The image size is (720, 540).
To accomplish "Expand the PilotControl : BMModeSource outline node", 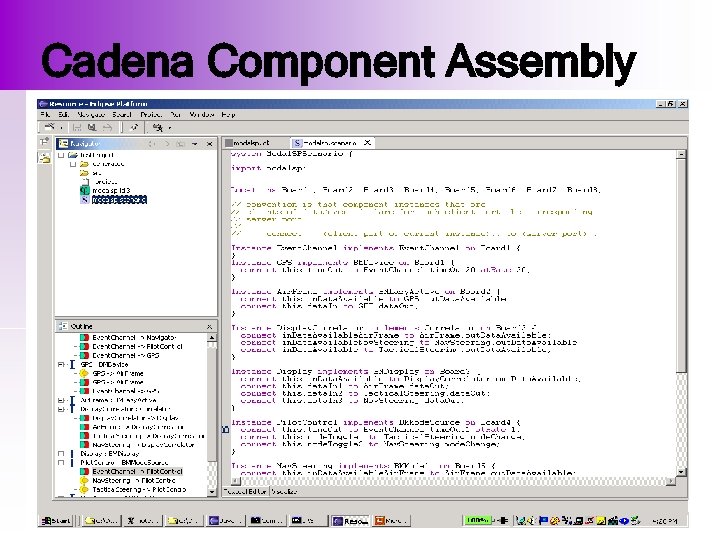I will point(61,463).
